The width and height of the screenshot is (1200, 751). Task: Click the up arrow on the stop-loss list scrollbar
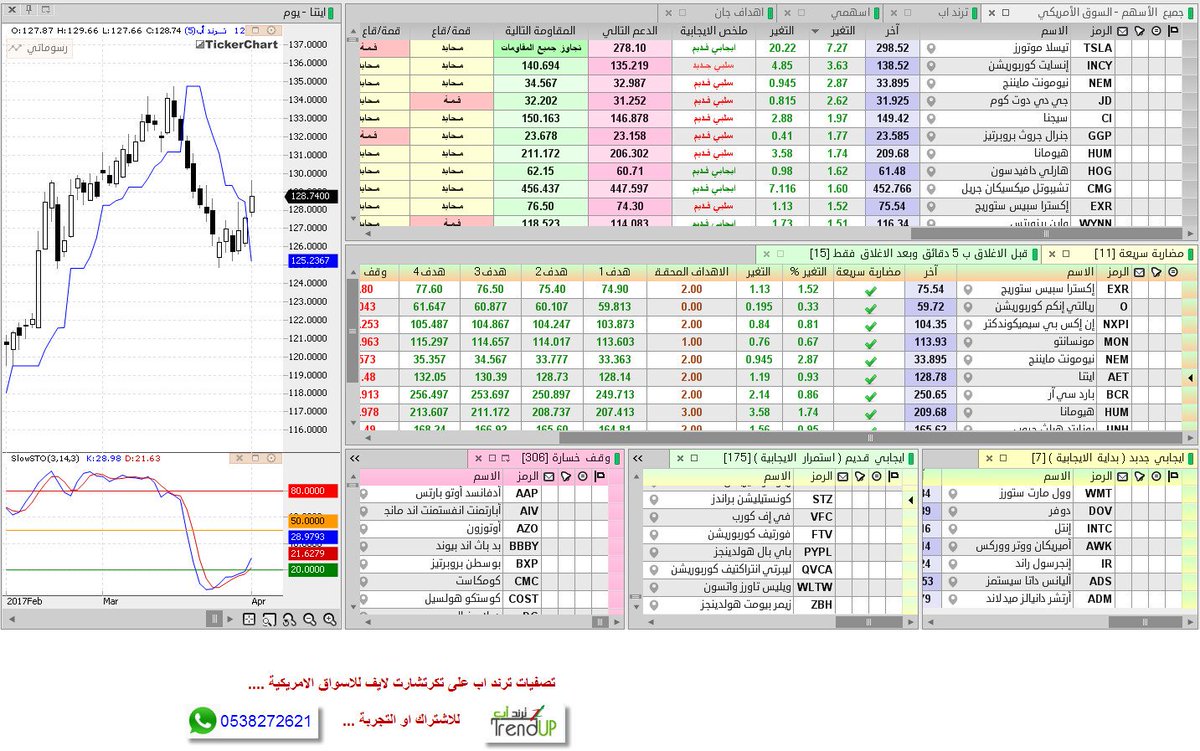pyautogui.click(x=353, y=477)
